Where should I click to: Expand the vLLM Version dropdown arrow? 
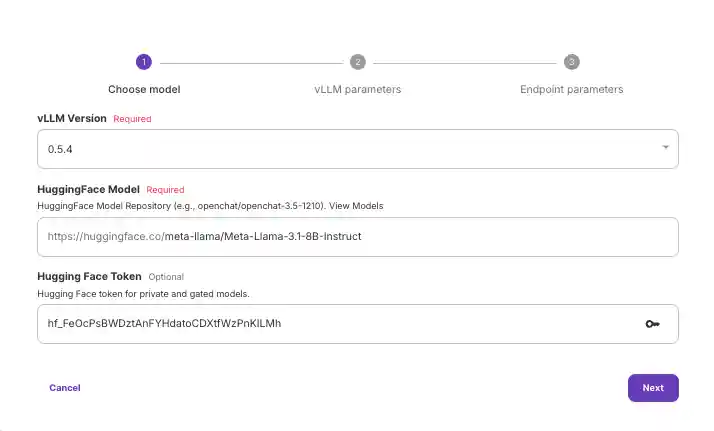666,148
